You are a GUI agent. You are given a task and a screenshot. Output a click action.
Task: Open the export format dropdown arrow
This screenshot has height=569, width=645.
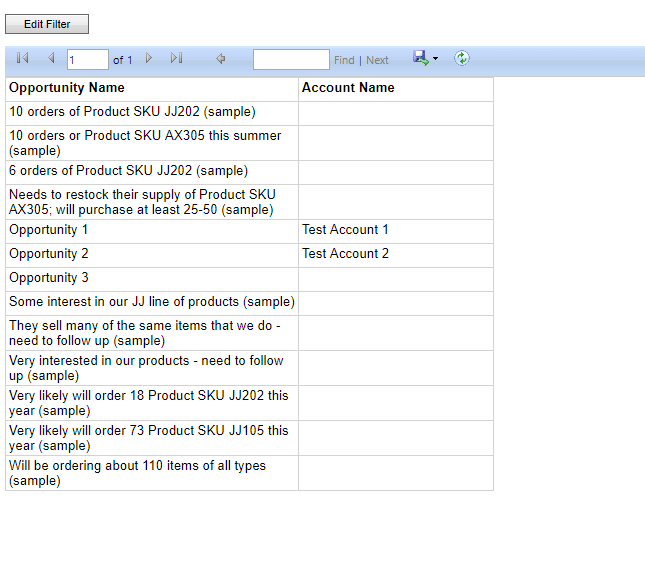[436, 58]
